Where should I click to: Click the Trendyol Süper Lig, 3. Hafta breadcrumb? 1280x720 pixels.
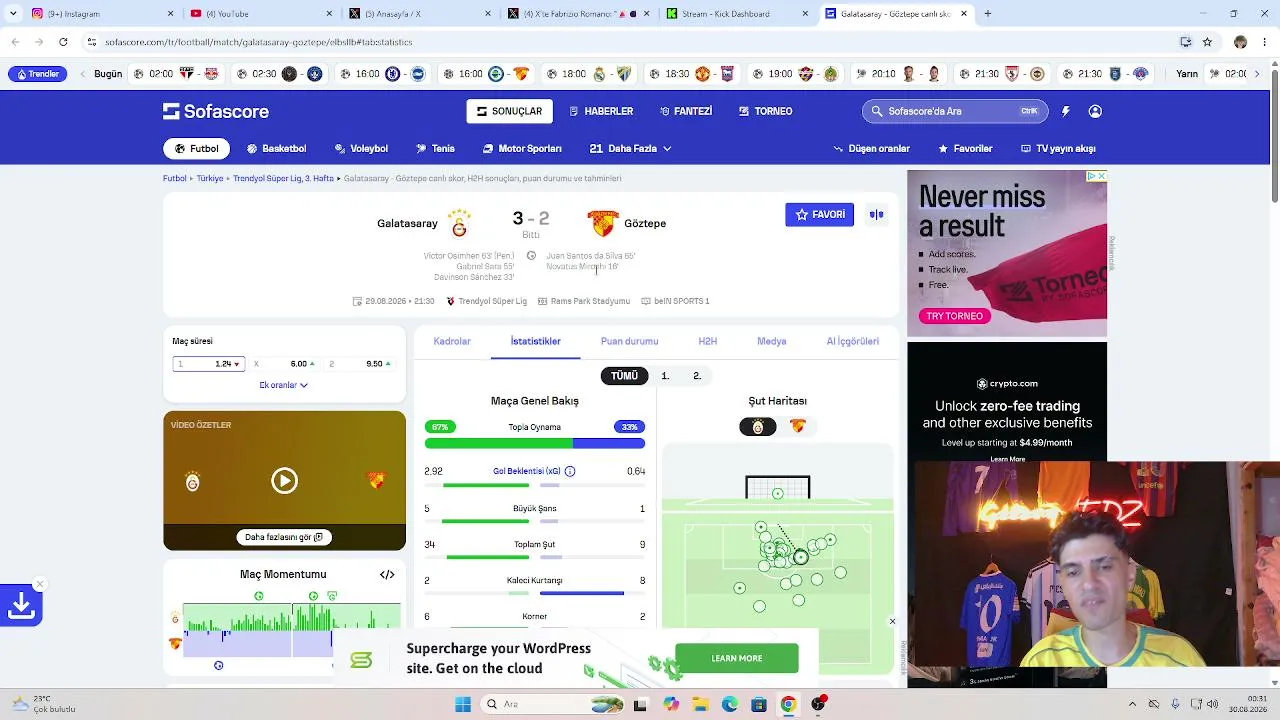pyautogui.click(x=284, y=178)
